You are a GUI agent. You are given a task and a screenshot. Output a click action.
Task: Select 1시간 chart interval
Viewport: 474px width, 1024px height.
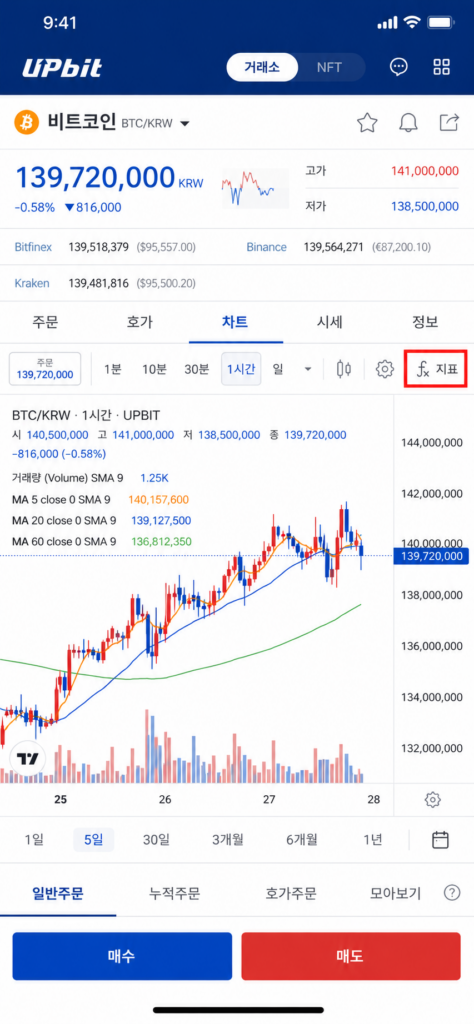tap(241, 369)
